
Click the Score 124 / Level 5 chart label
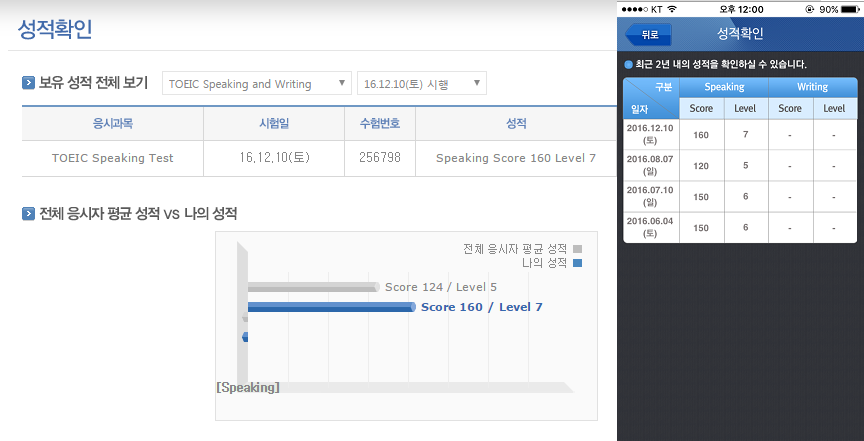(441, 287)
